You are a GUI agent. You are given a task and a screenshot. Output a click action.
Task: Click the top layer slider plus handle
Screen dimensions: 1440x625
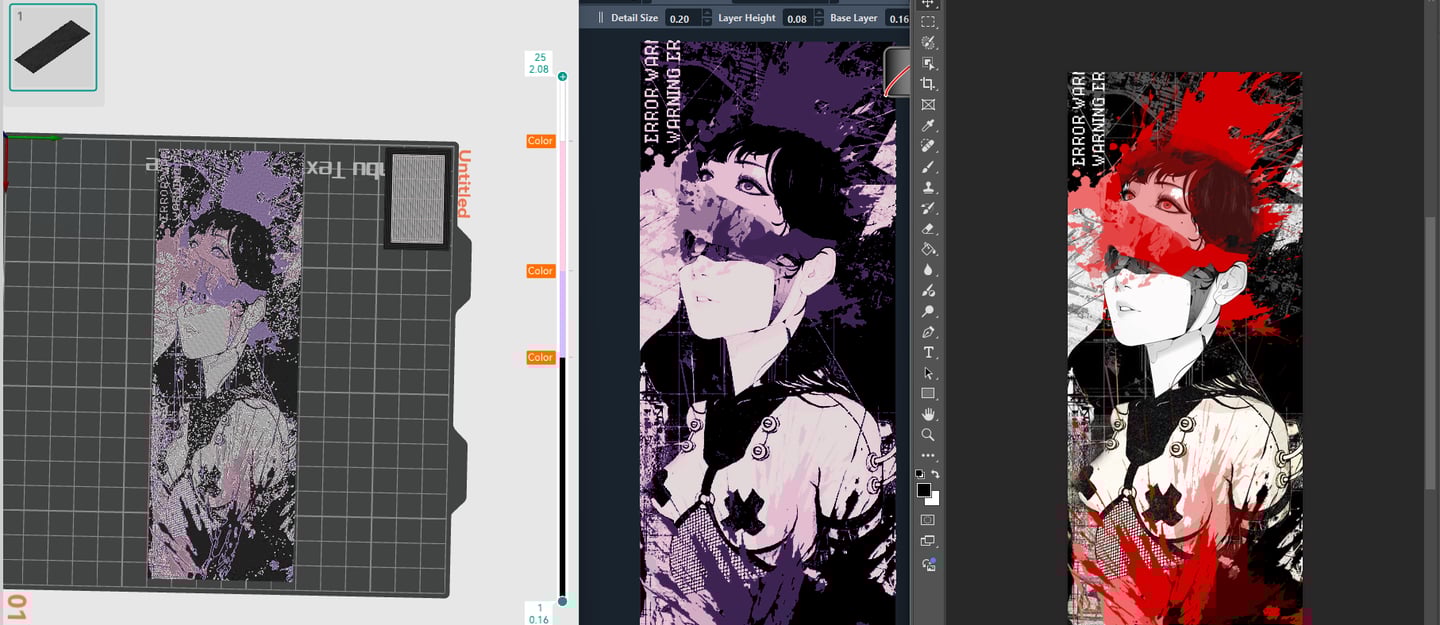(562, 77)
